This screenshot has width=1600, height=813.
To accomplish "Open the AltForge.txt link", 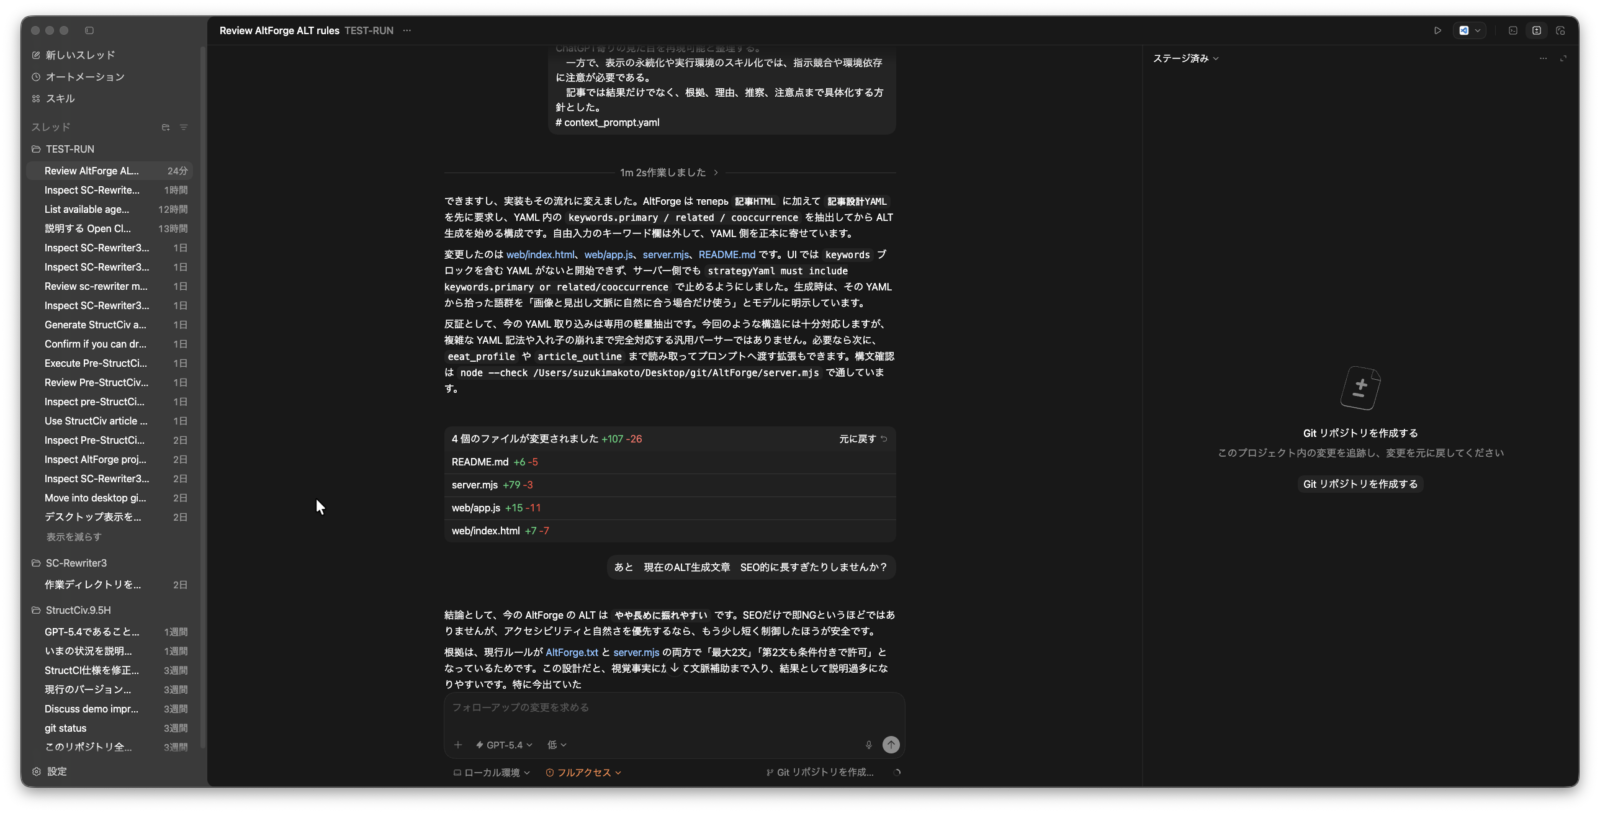I will coord(572,653).
